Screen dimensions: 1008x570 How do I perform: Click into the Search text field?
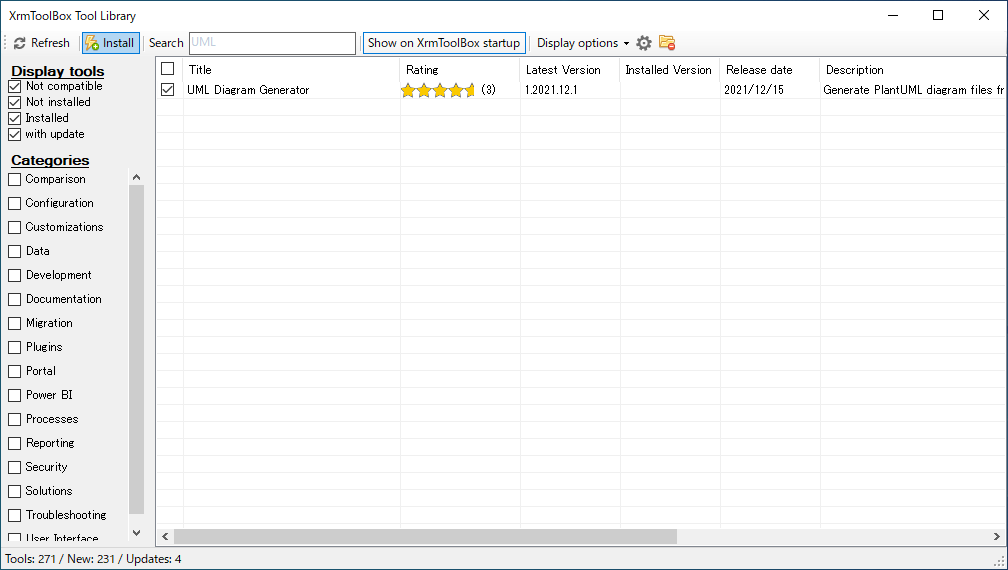click(272, 43)
